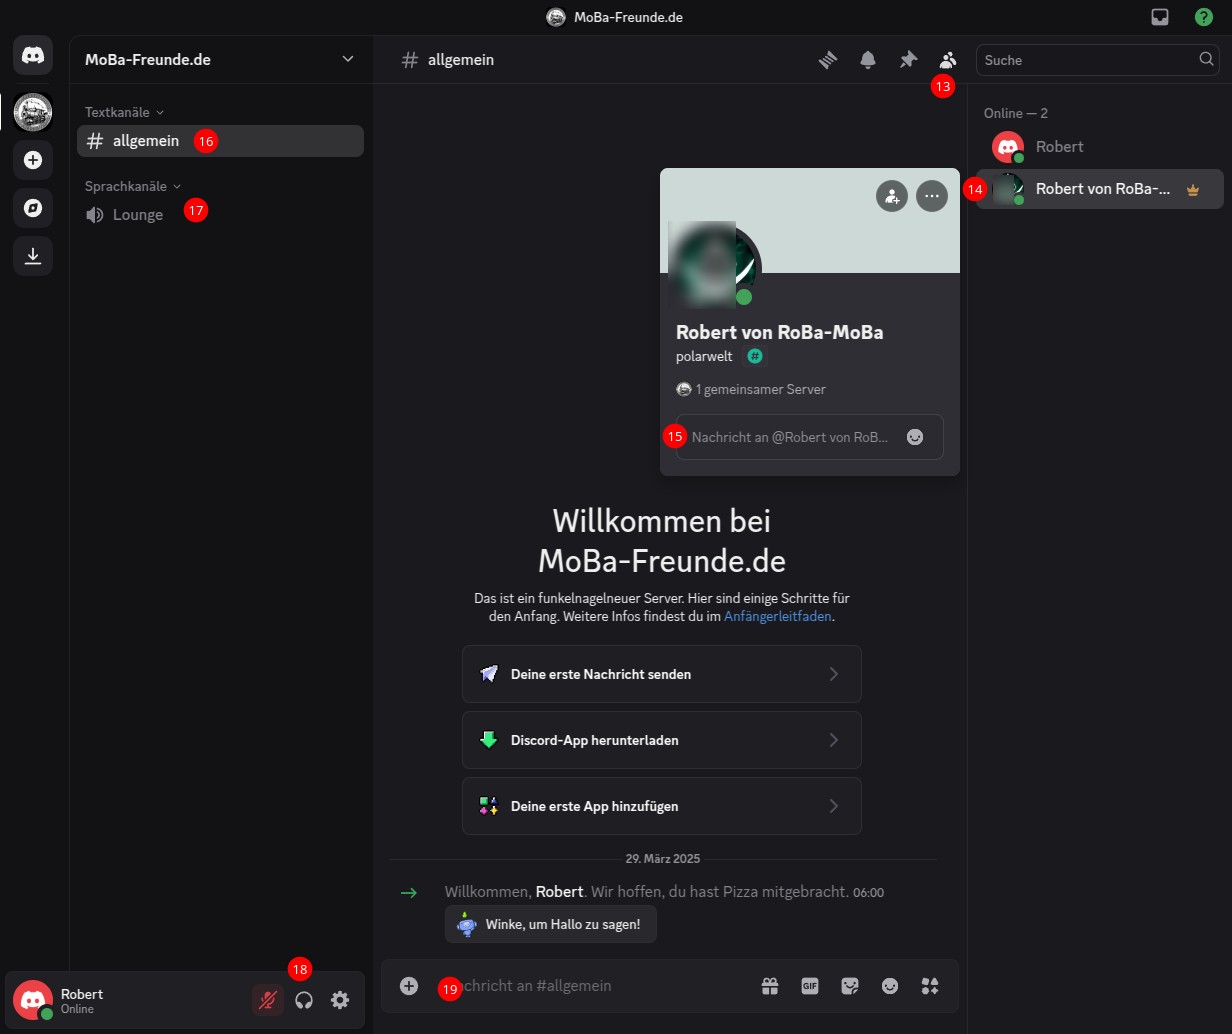This screenshot has height=1034, width=1232.
Task: Click Robert name in welcome message
Action: 559,892
